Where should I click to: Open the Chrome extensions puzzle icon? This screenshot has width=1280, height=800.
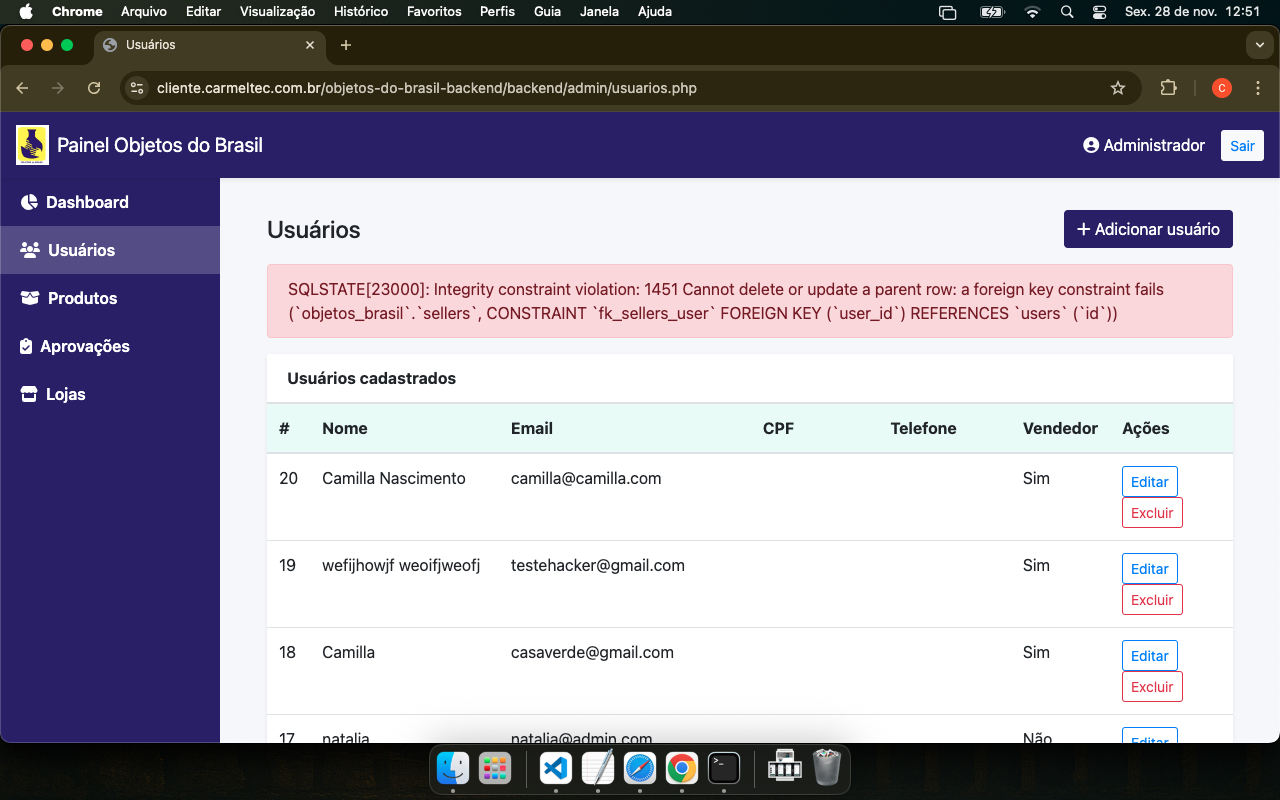coord(1168,88)
